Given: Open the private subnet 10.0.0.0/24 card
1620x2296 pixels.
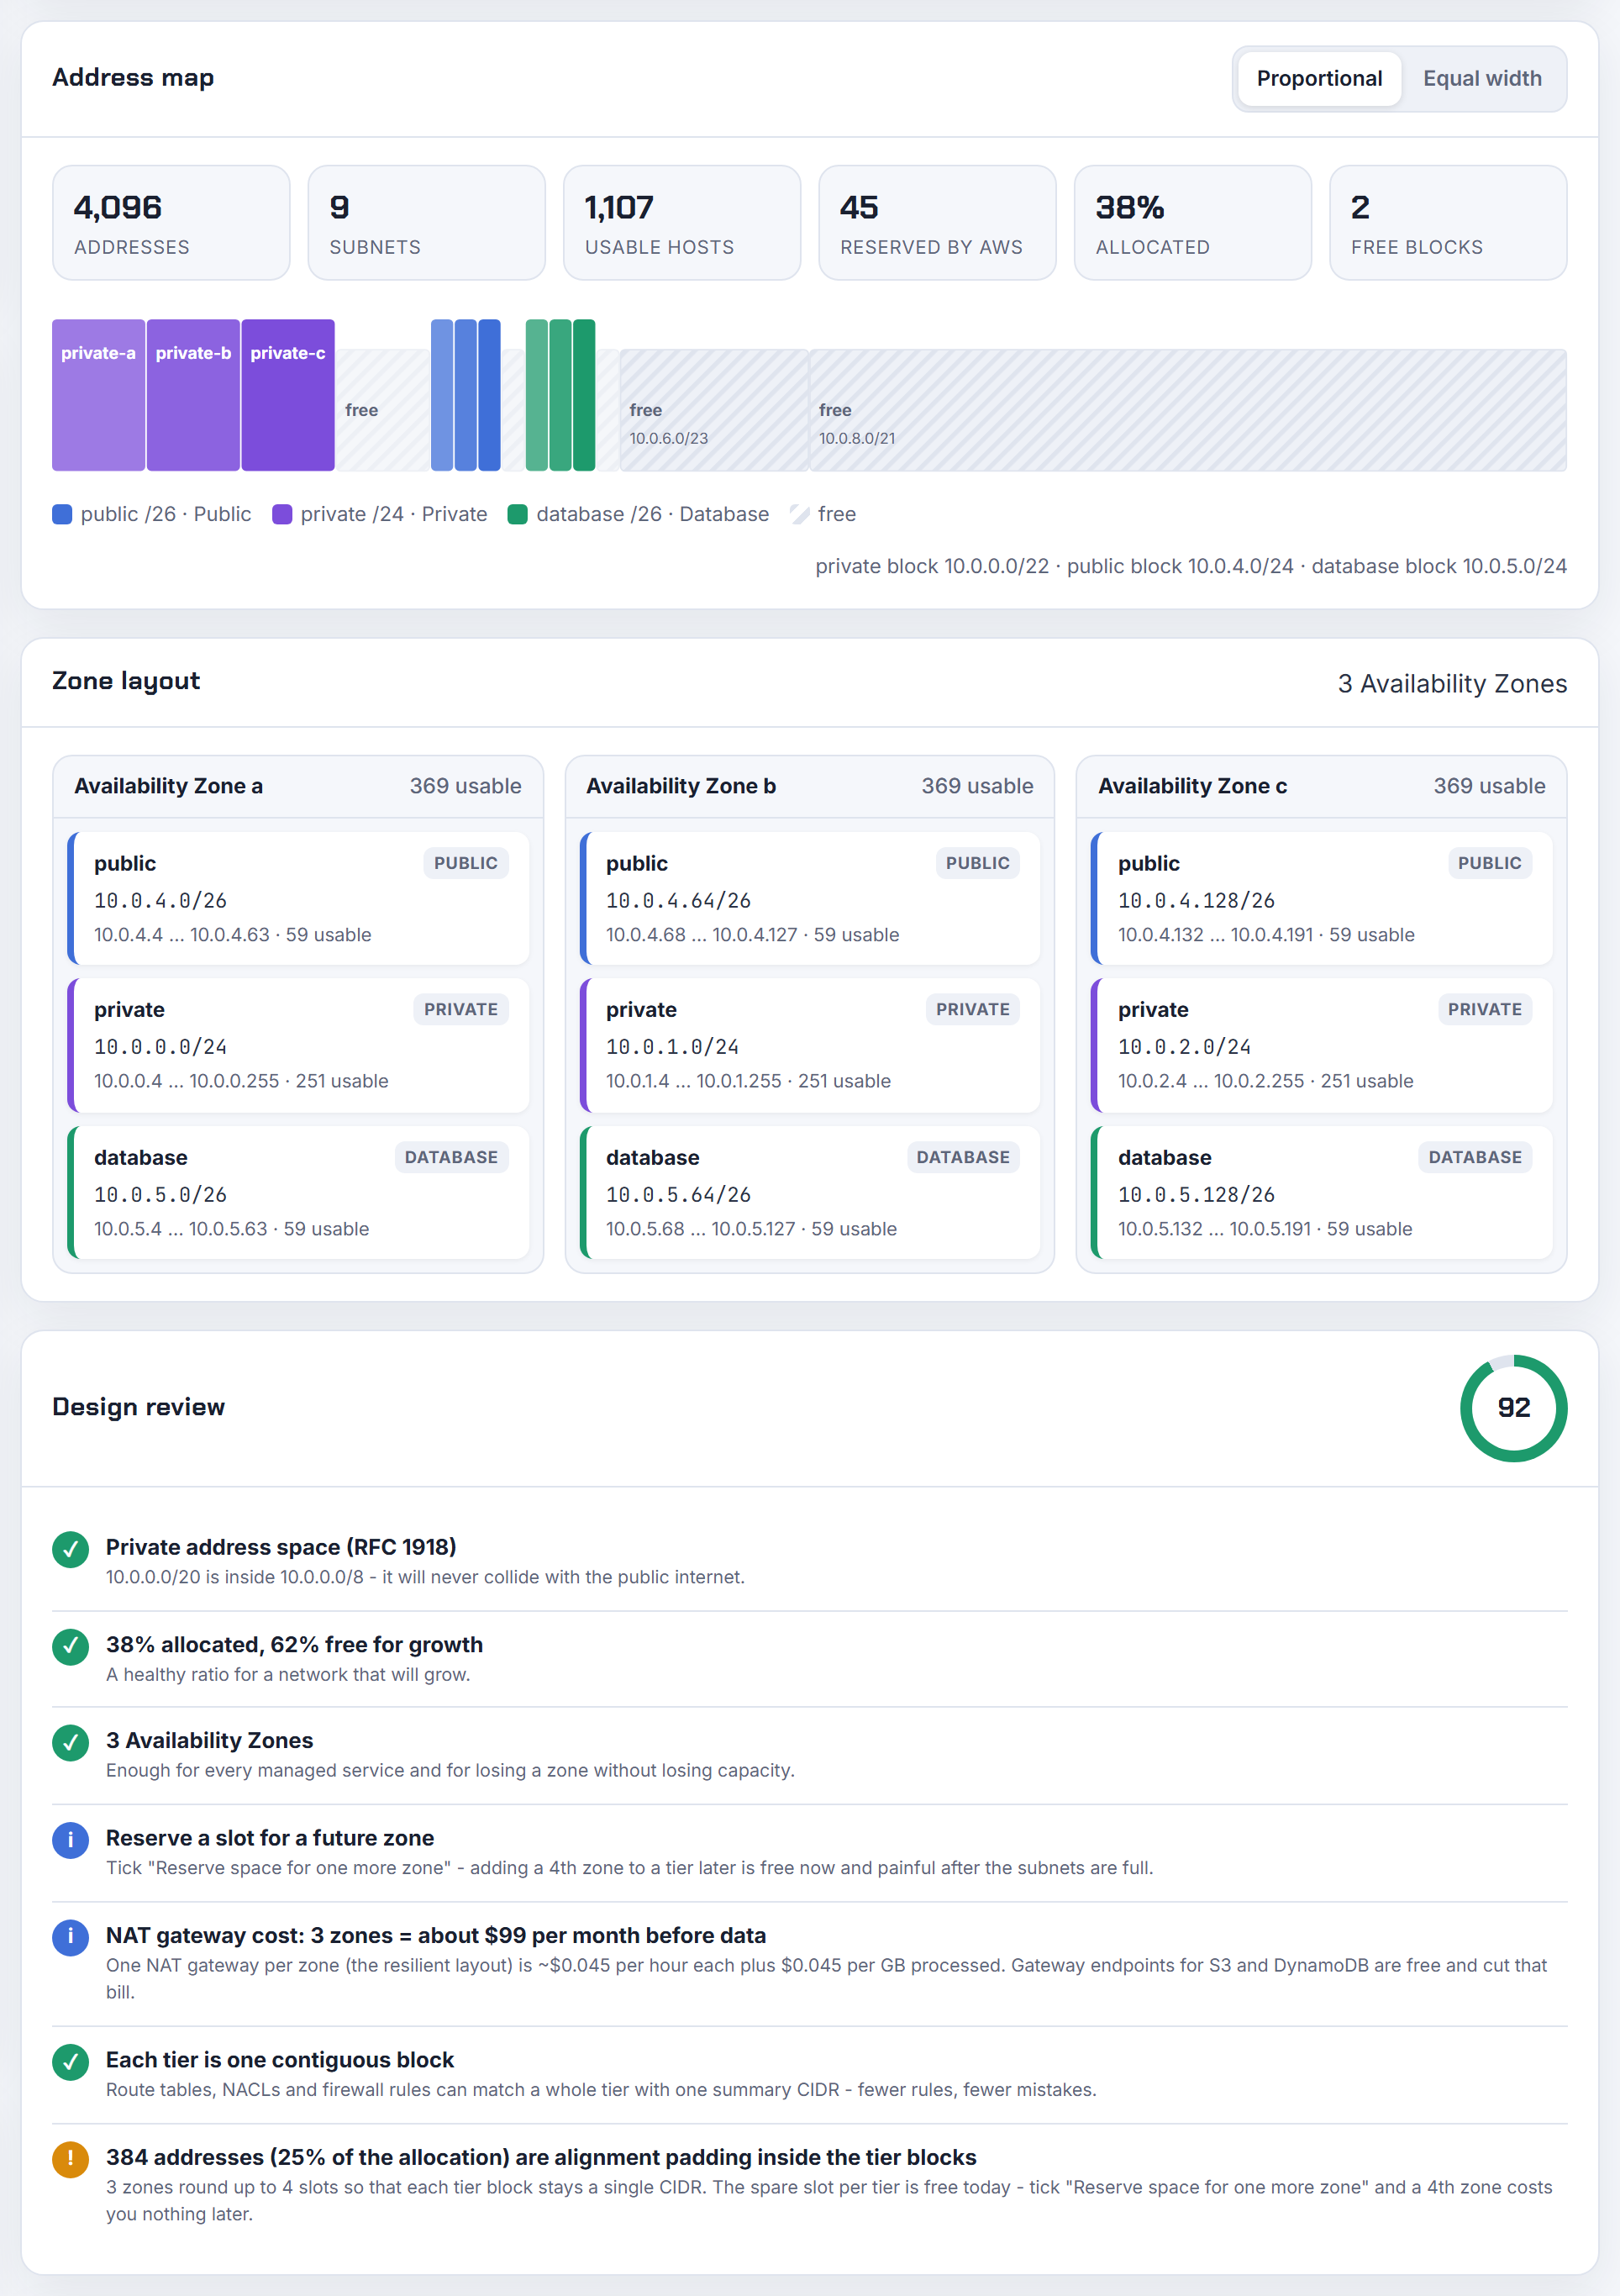Looking at the screenshot, I should coord(298,1045).
